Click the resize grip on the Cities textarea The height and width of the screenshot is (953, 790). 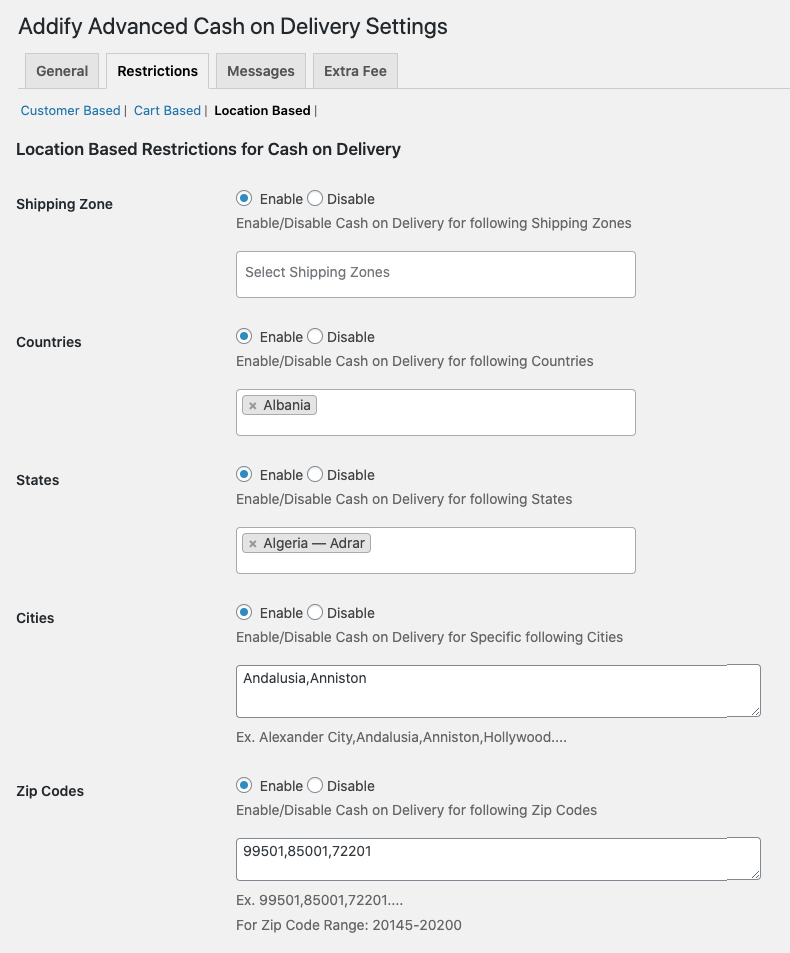click(757, 710)
